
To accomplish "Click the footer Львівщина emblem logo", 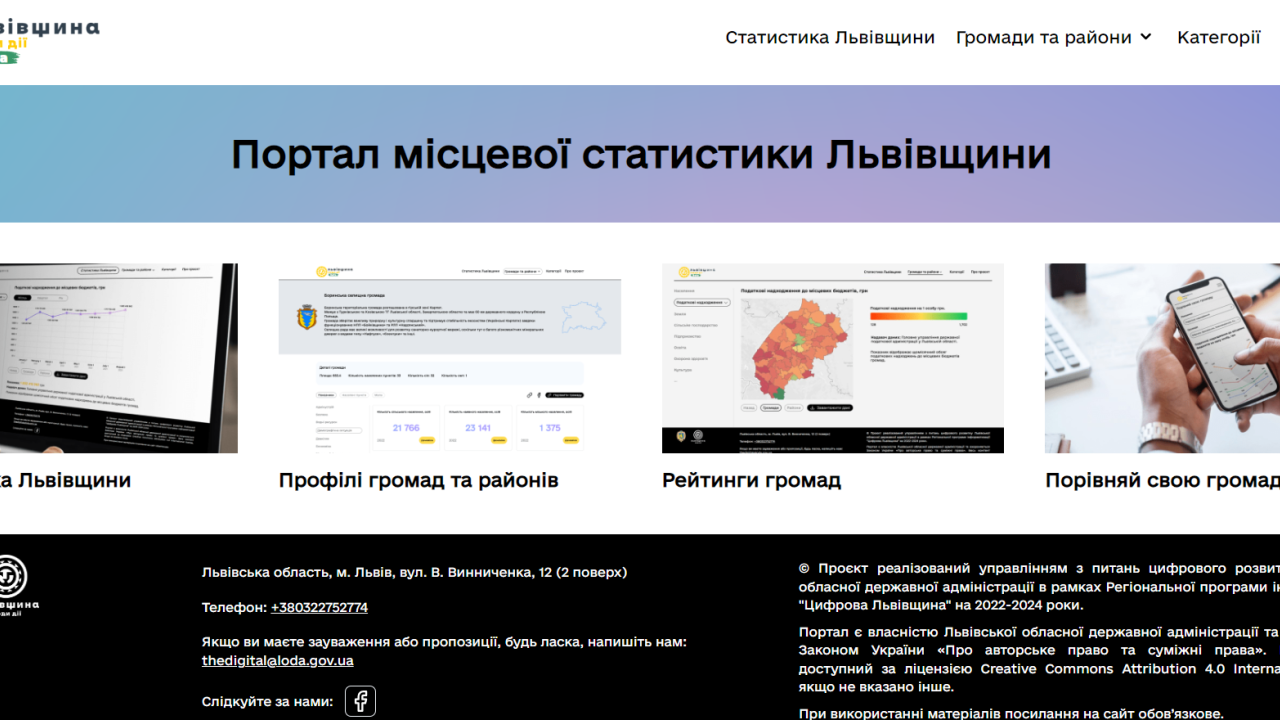I will tap(19, 586).
